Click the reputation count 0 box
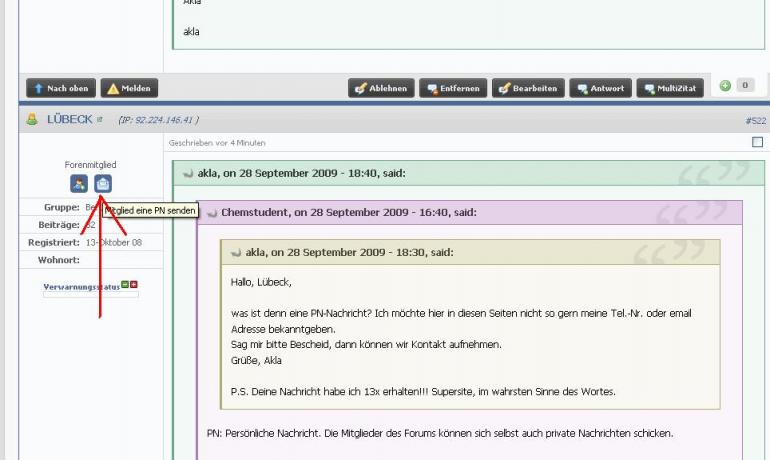The height and width of the screenshot is (460, 770). point(745,85)
